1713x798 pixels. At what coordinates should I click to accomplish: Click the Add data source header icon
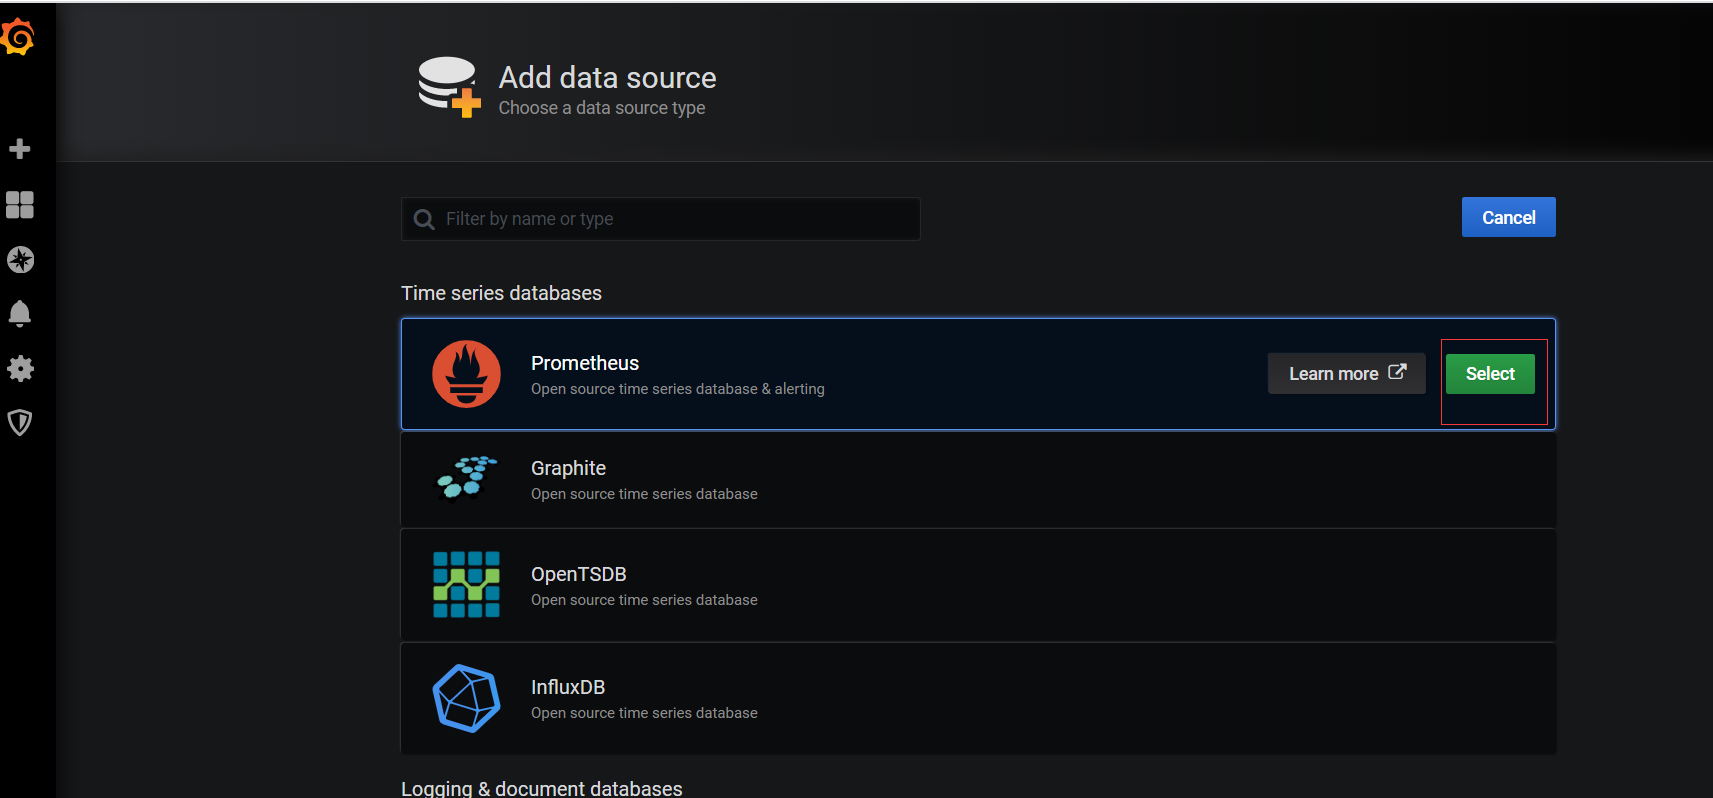click(449, 87)
